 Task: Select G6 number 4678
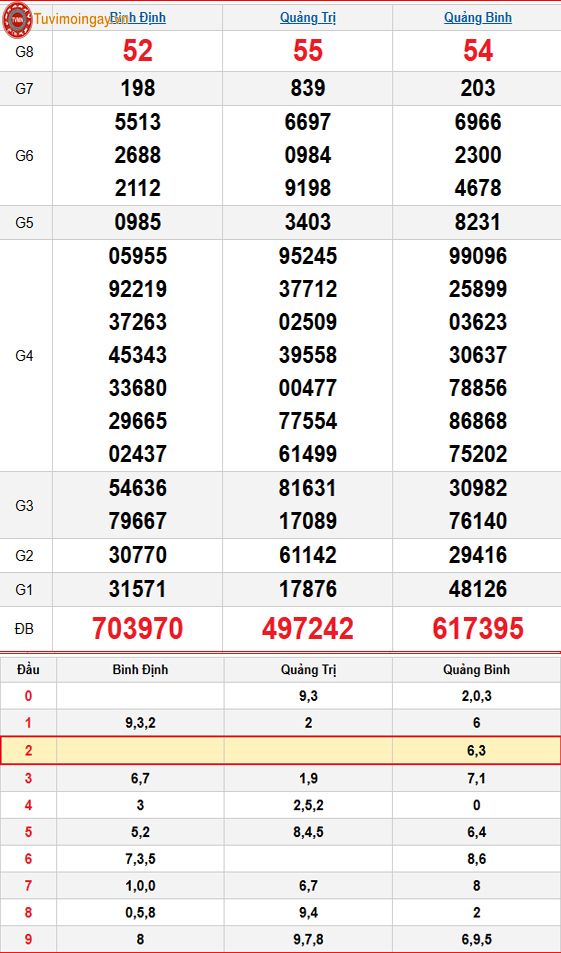pyautogui.click(x=478, y=188)
